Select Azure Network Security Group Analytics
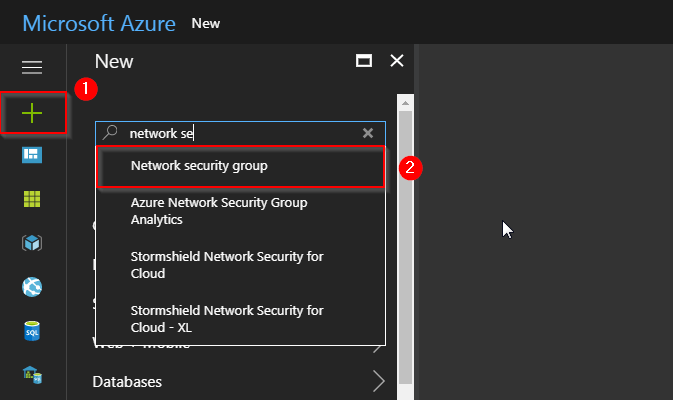The width and height of the screenshot is (673, 400). point(218,211)
